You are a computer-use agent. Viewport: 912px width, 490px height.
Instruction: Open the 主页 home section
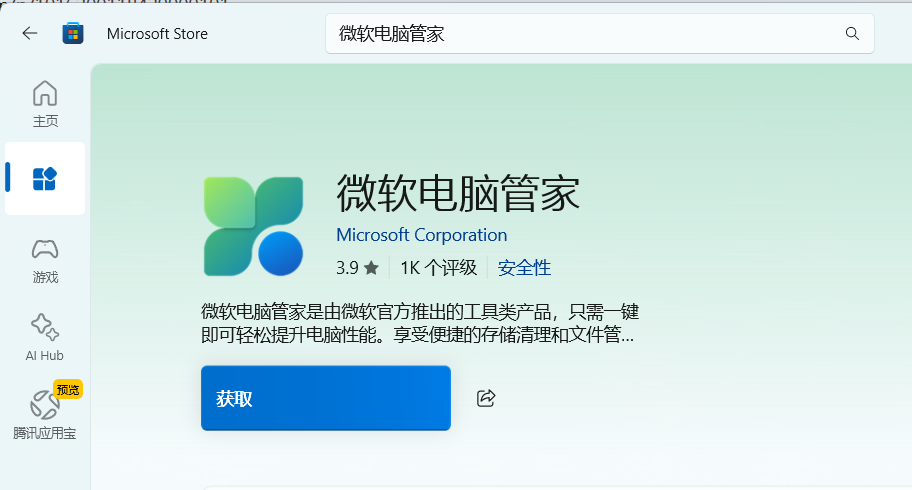point(45,104)
